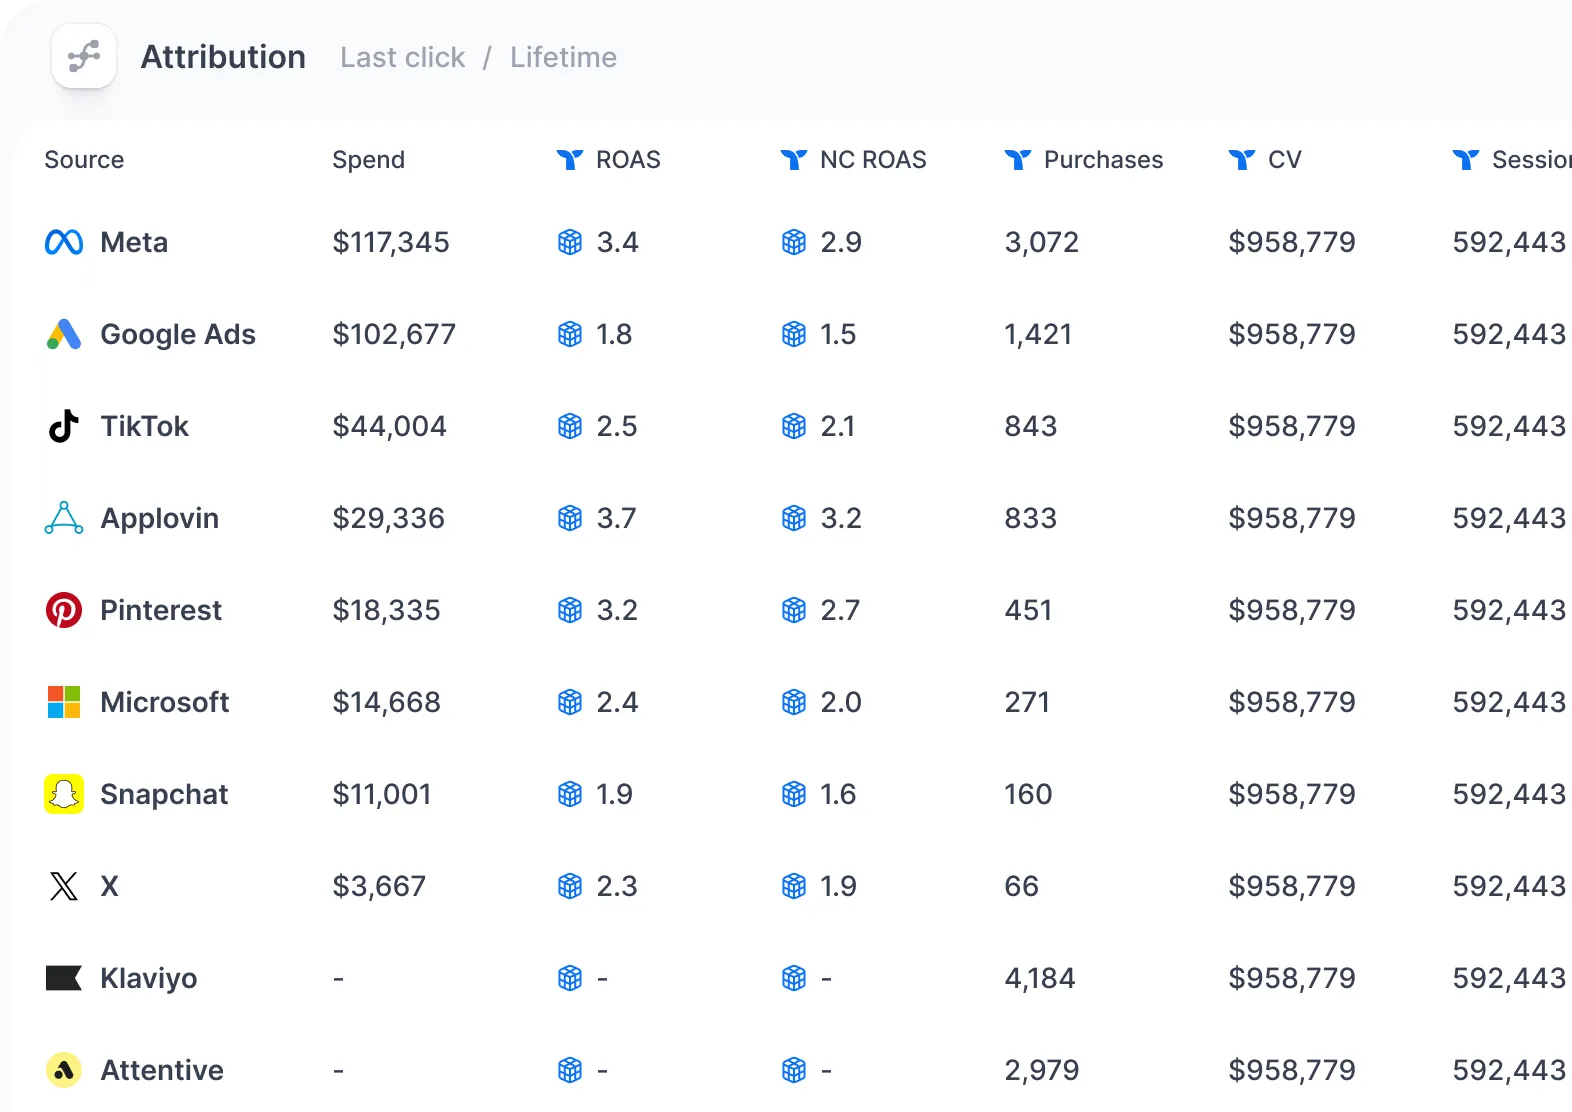Viewport: 1572px width, 1112px height.
Task: Click the pixel cube icon in Applovin NC ROAS cell
Action: coord(794,518)
